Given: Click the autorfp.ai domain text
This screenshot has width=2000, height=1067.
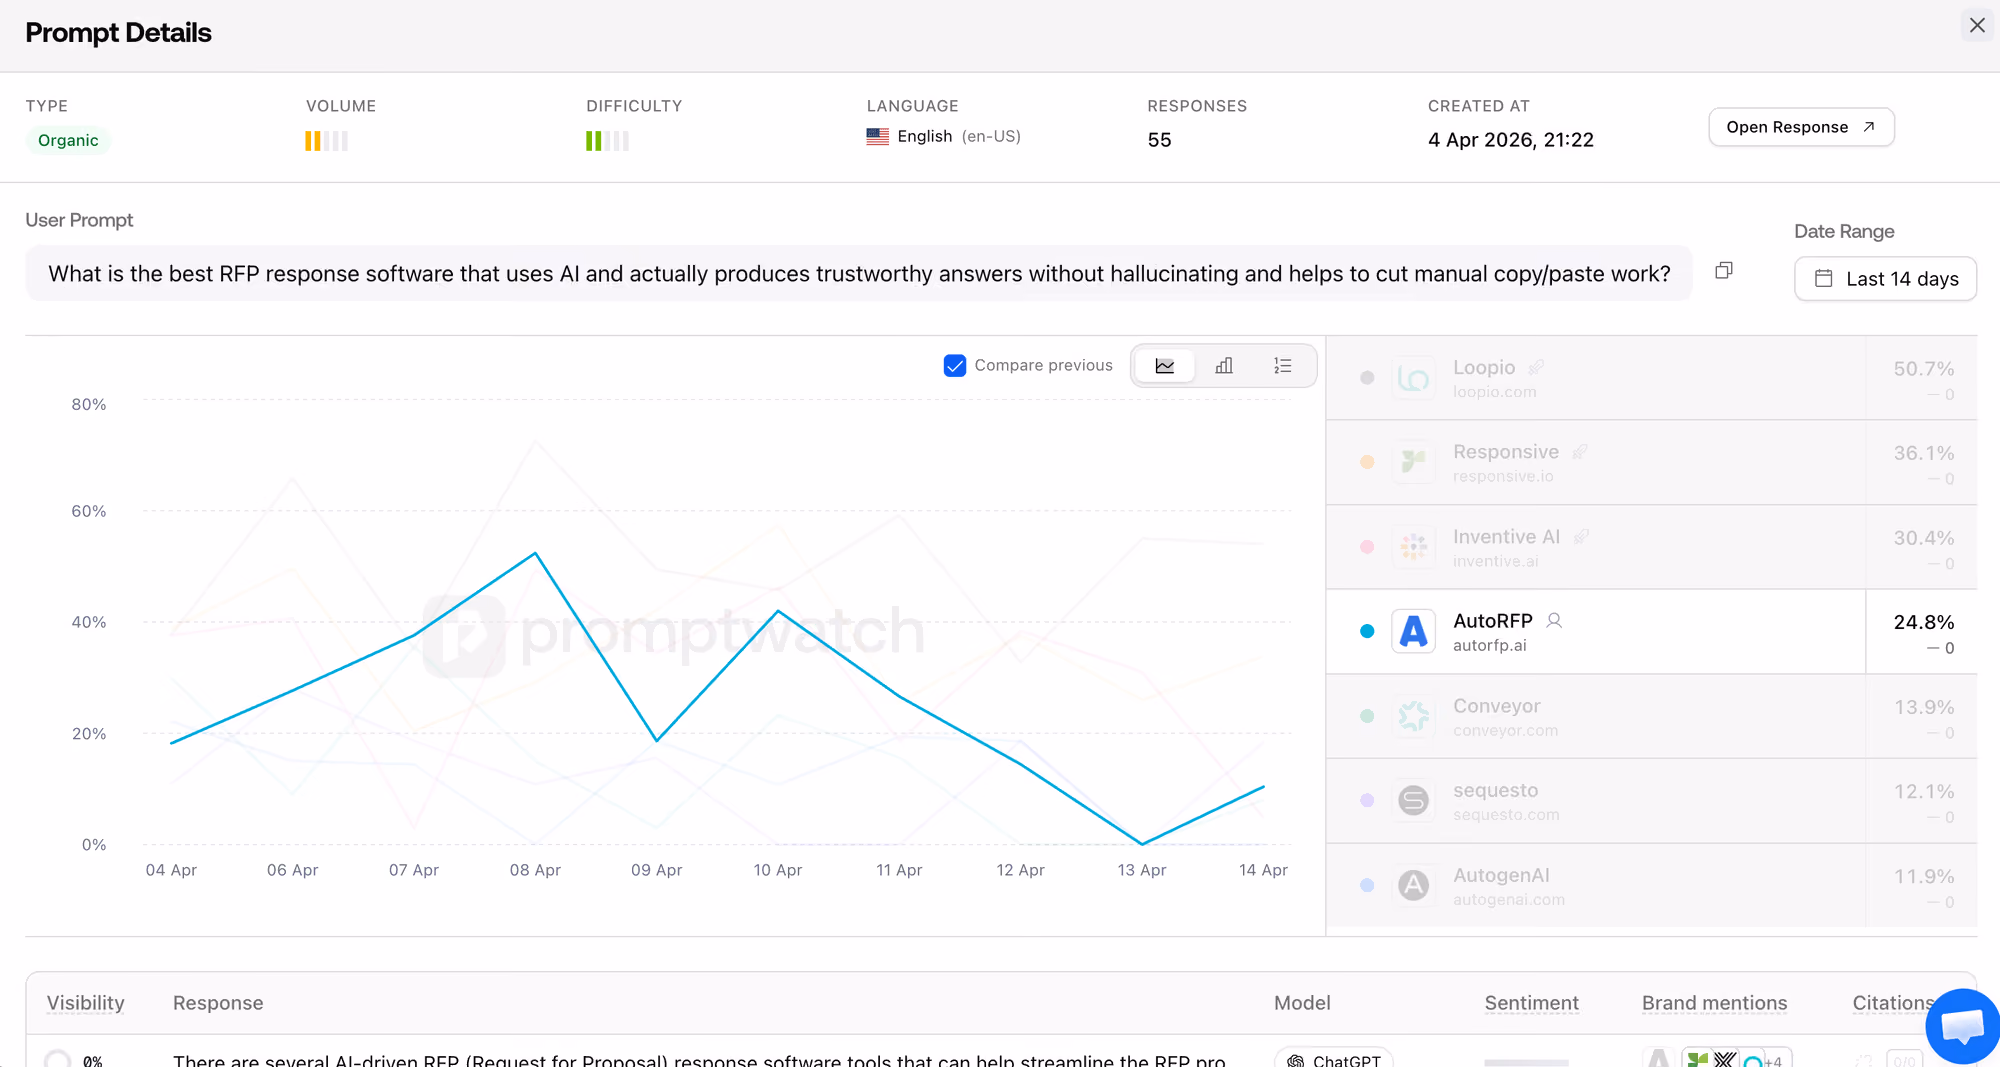Looking at the screenshot, I should click(1489, 646).
